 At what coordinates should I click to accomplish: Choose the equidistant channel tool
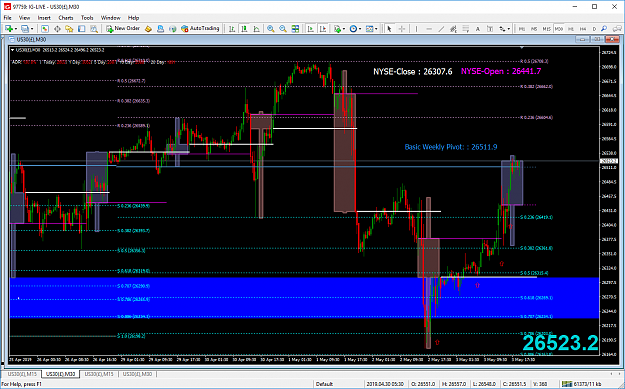pos(453,29)
